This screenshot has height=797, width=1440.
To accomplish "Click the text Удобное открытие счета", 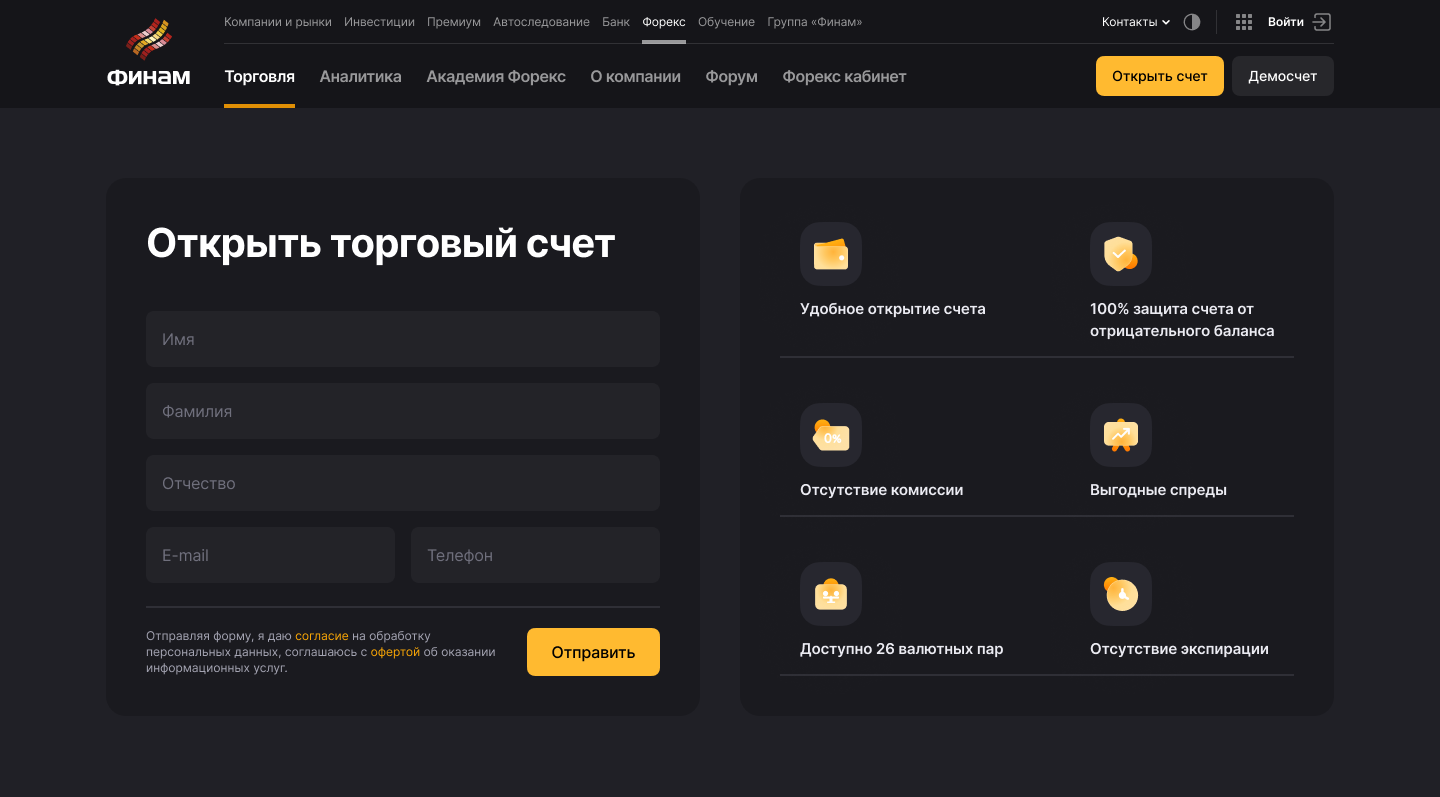I will pyautogui.click(x=893, y=309).
